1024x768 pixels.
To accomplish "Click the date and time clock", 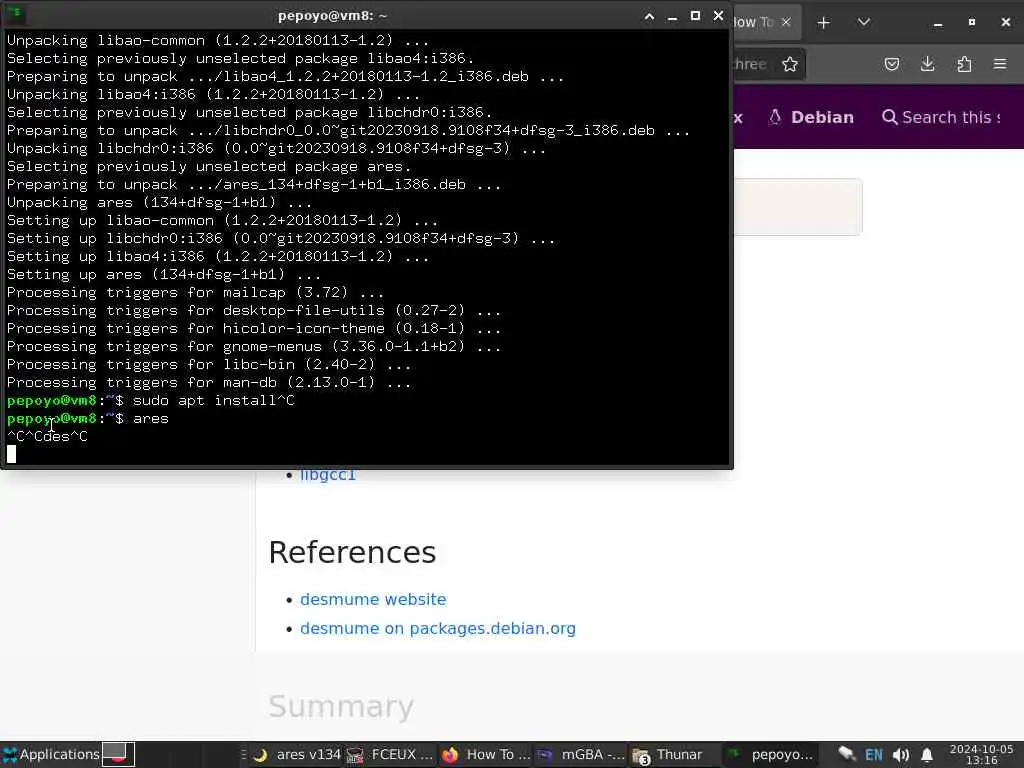I will click(982, 754).
